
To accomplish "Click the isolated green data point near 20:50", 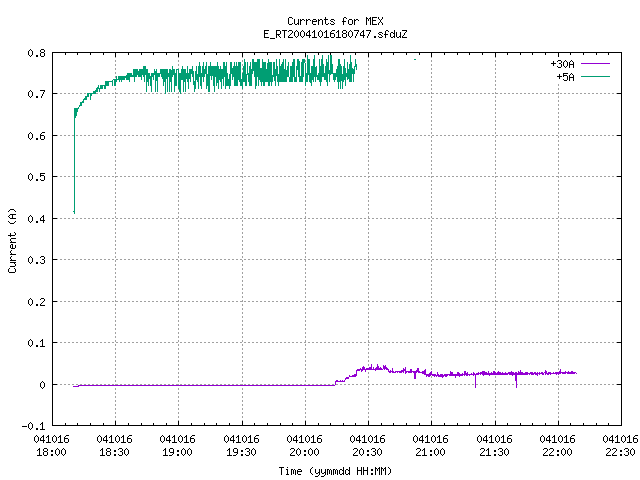I will (415, 60).
